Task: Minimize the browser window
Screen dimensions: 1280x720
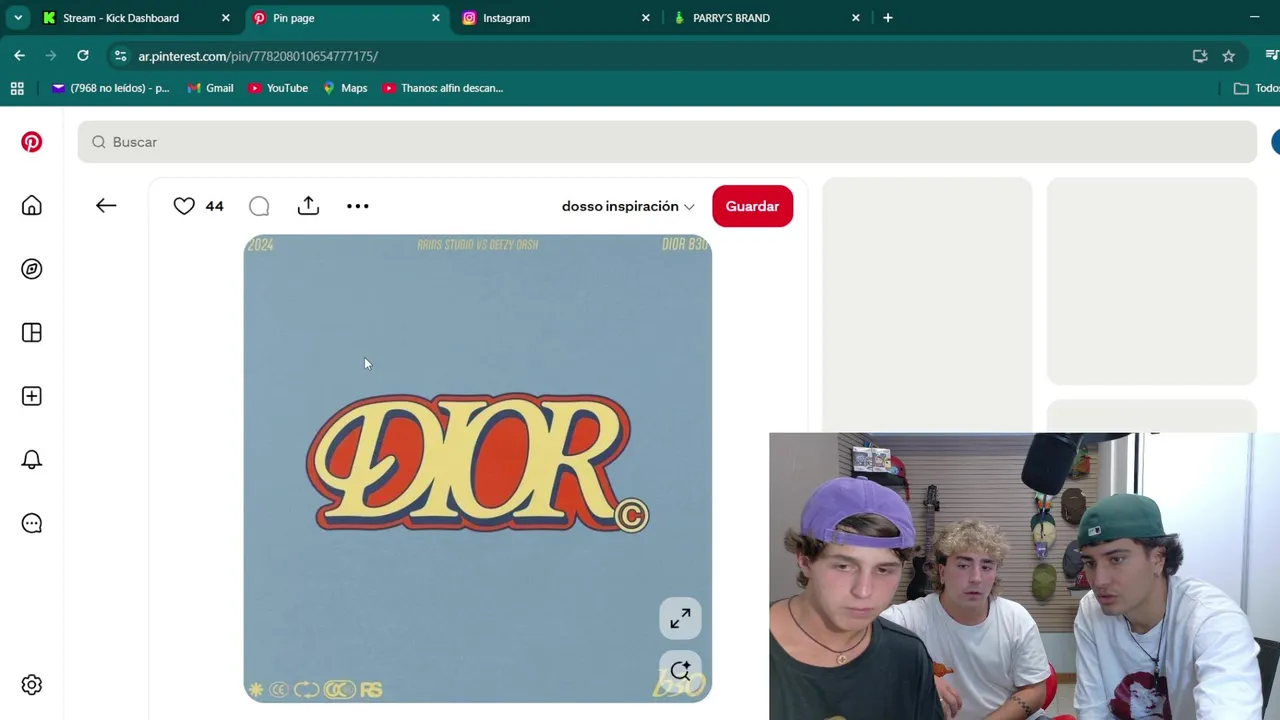Action: click(1254, 18)
